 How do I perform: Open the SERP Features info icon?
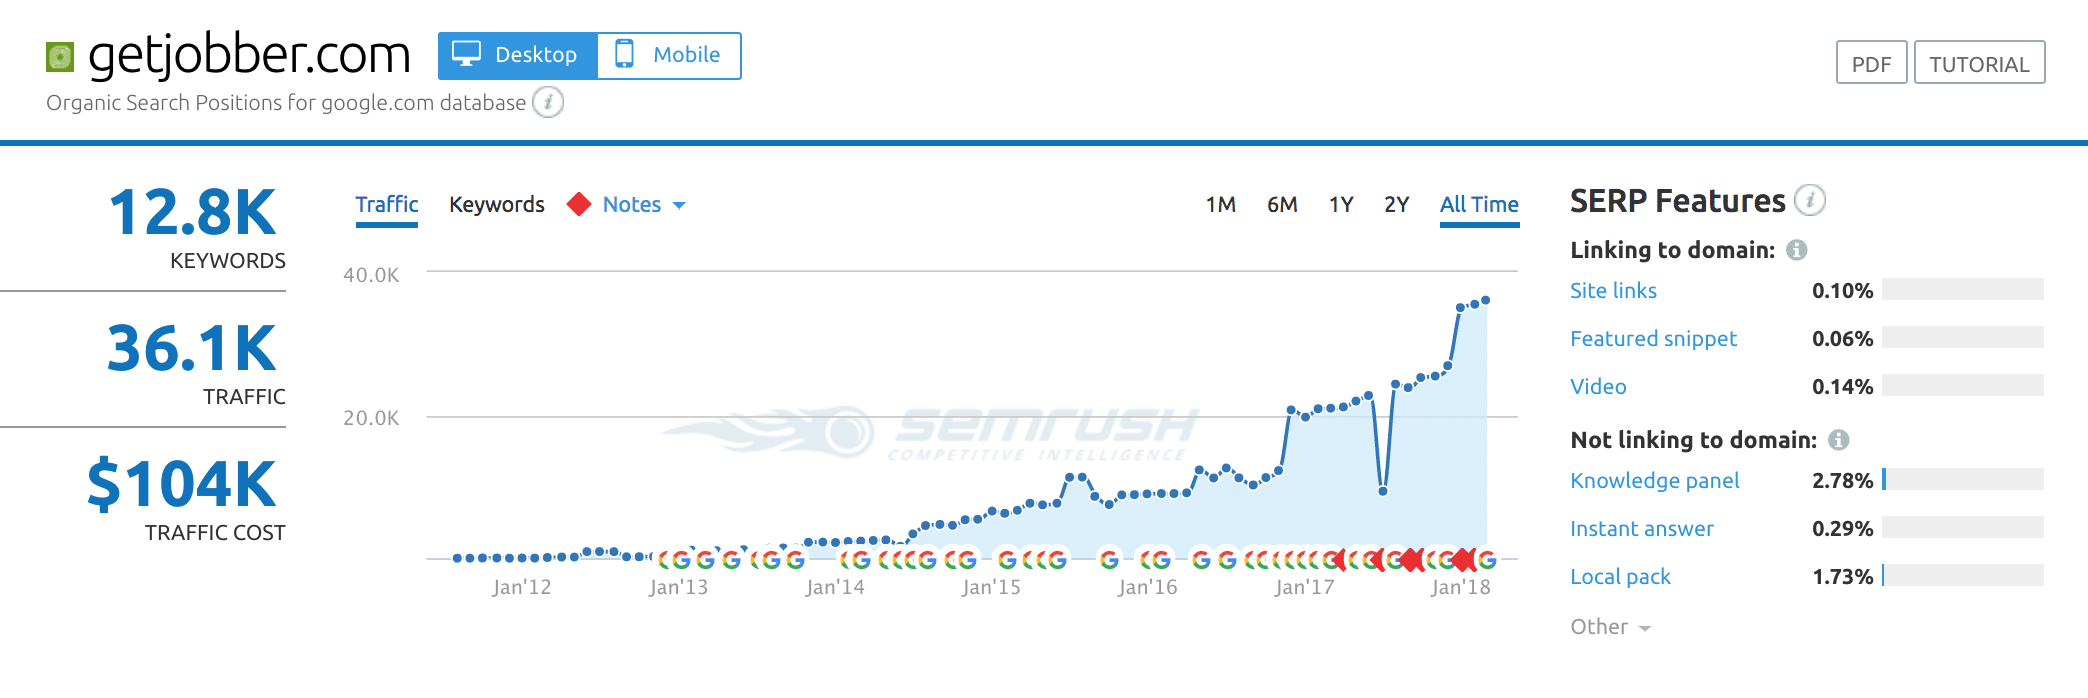1810,200
